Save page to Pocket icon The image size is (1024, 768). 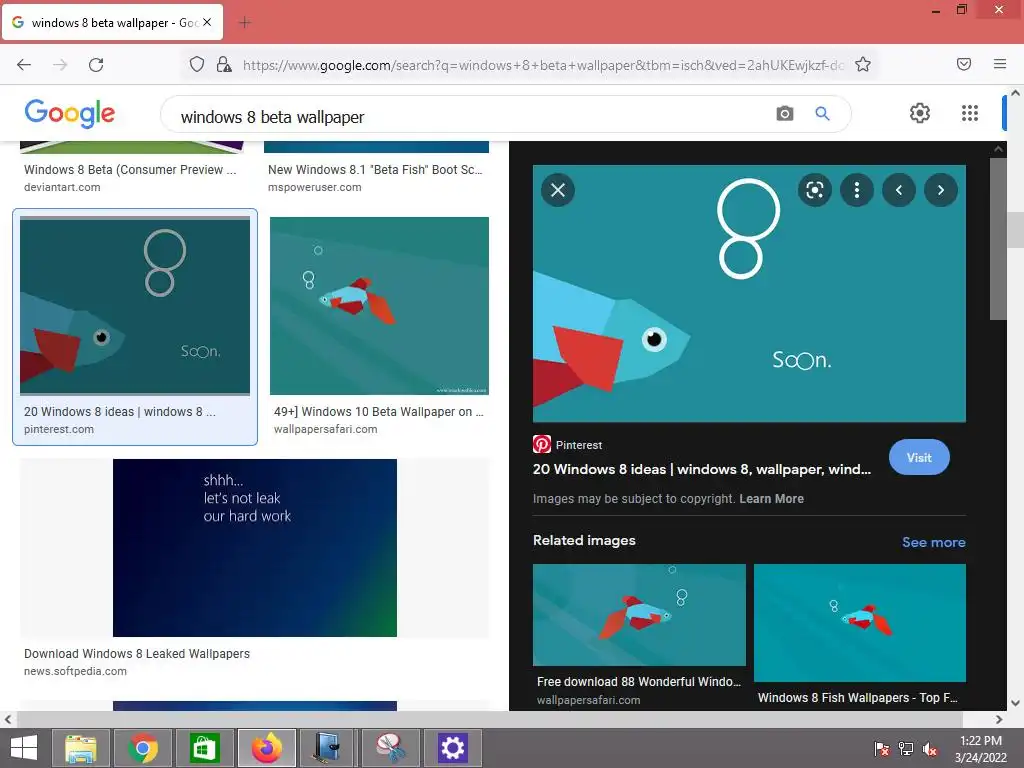[964, 64]
